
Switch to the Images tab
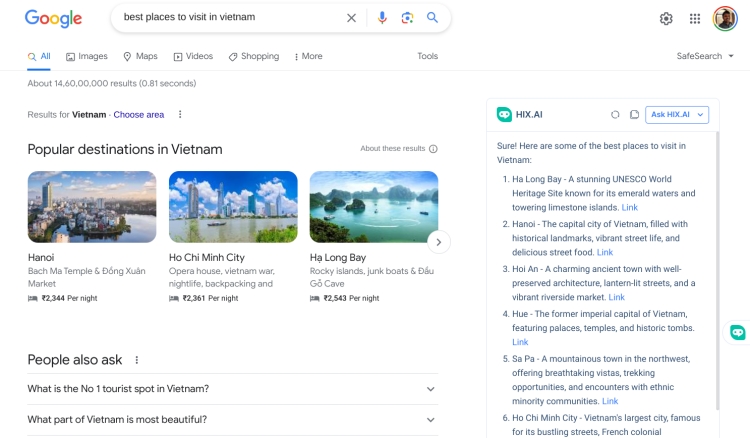pos(87,56)
